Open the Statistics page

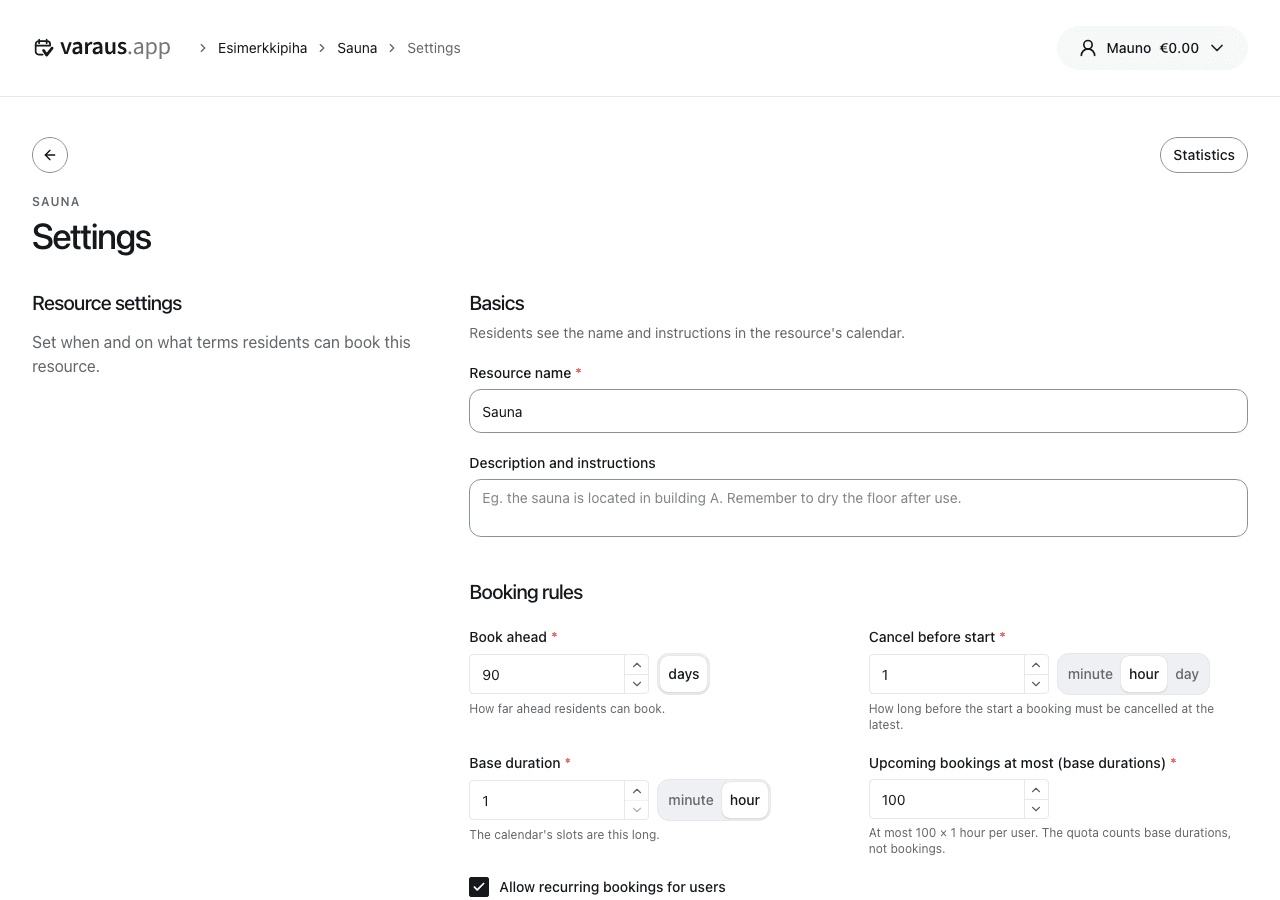point(1204,155)
